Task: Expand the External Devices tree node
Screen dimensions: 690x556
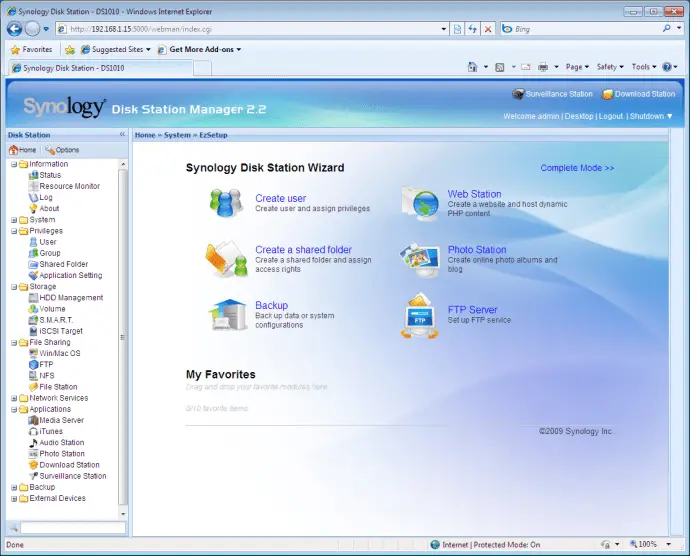Action: [14, 498]
